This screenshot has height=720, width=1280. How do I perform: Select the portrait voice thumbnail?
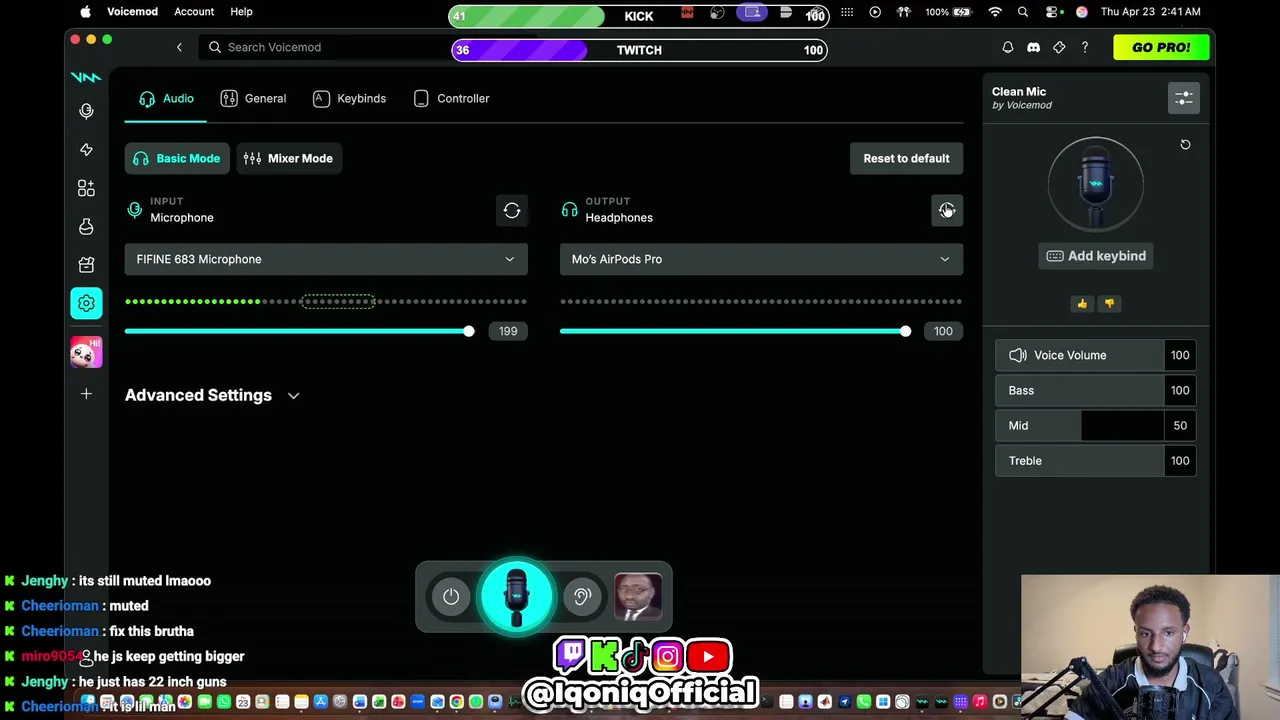click(x=638, y=597)
